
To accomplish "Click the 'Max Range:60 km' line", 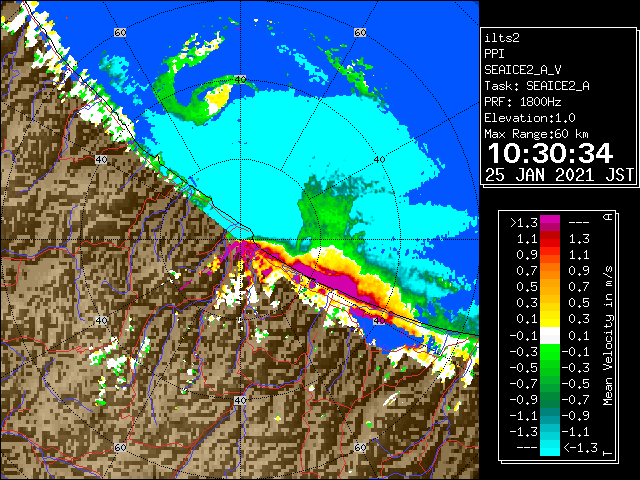I will point(536,134).
